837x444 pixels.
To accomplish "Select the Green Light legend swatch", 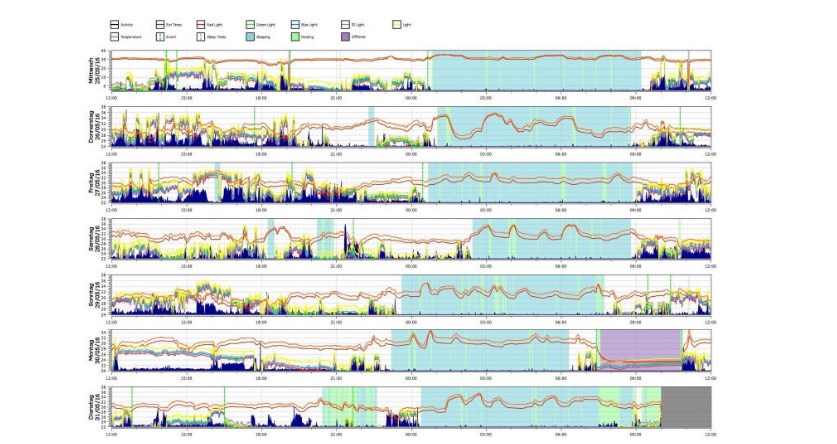I will click(x=250, y=25).
